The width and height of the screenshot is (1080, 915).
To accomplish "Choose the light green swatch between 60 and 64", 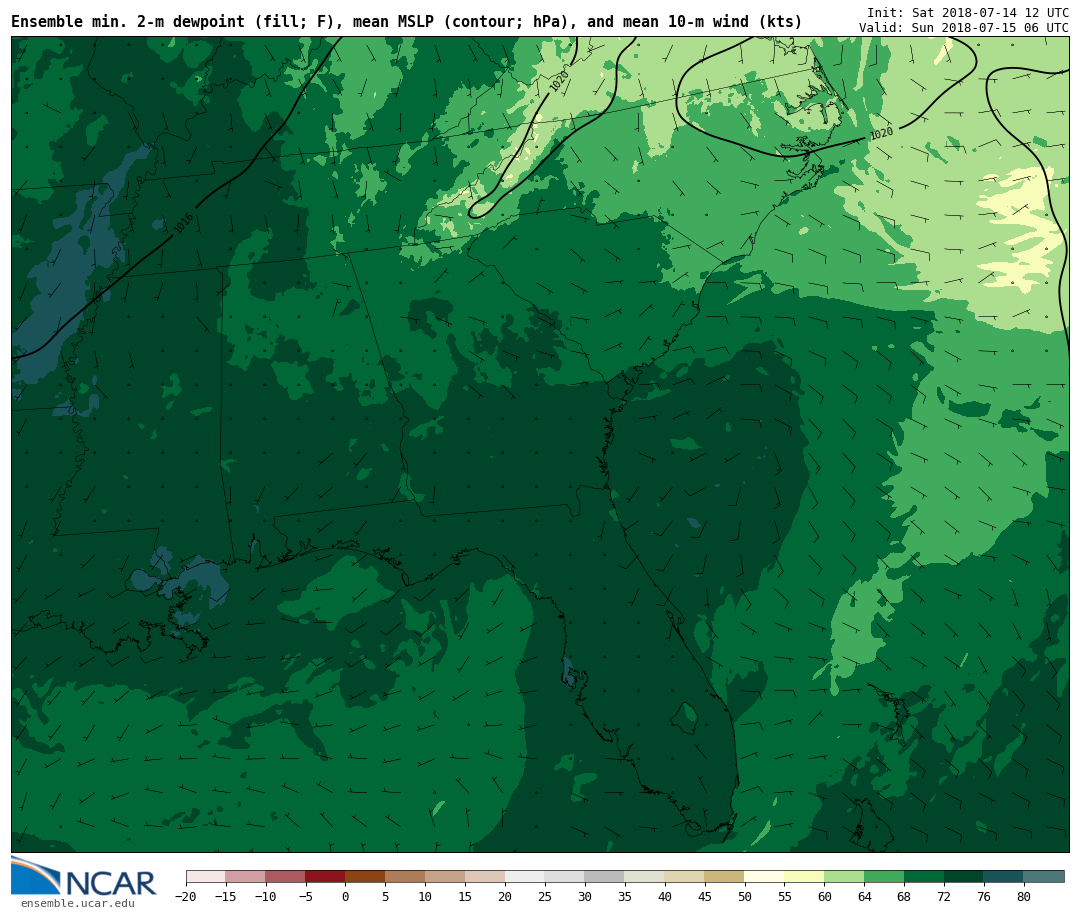I will pos(844,876).
